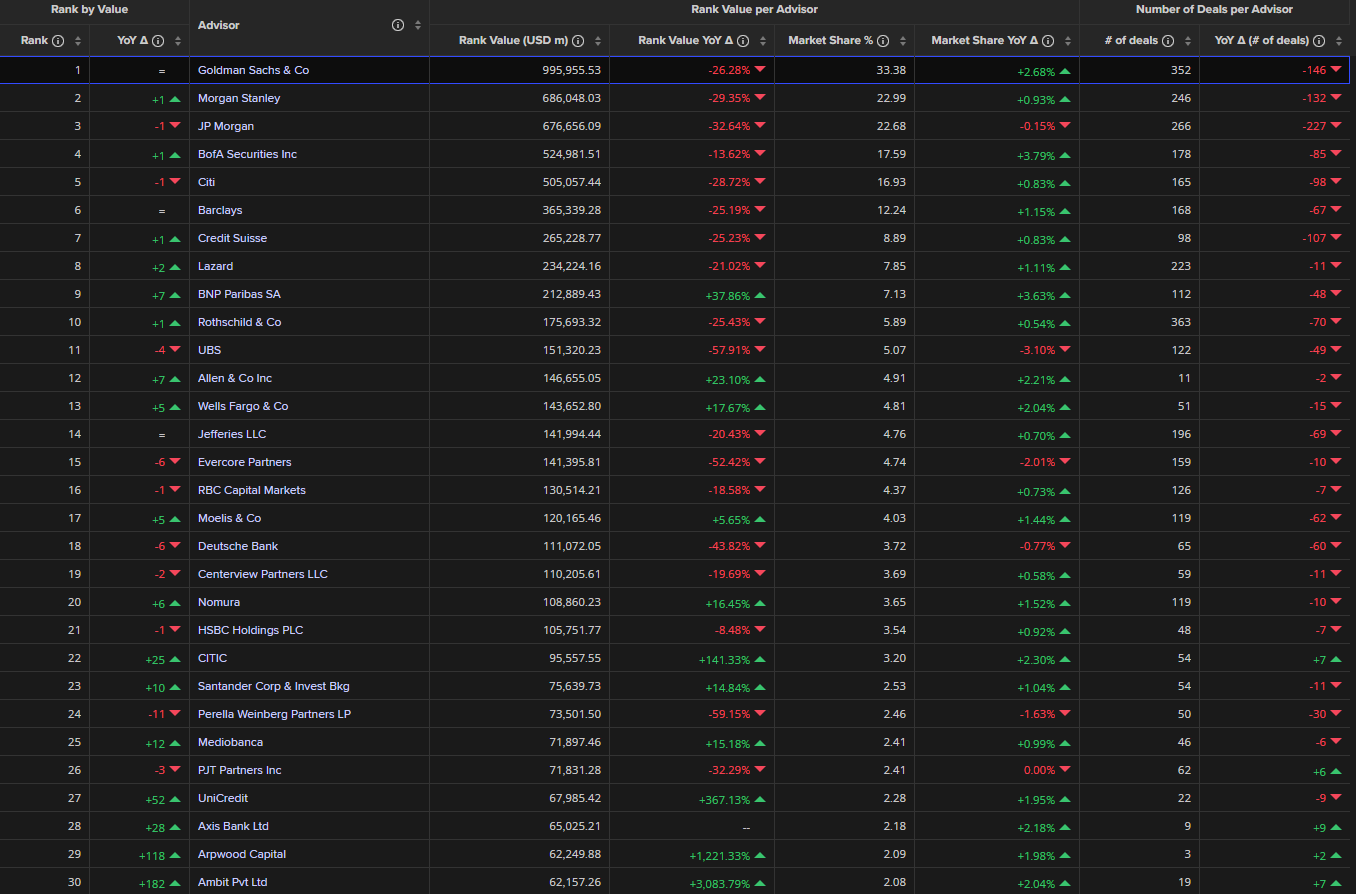The width and height of the screenshot is (1356, 894).
Task: Open info icon for YoY Δ (# of deals)
Action: [x=1319, y=41]
